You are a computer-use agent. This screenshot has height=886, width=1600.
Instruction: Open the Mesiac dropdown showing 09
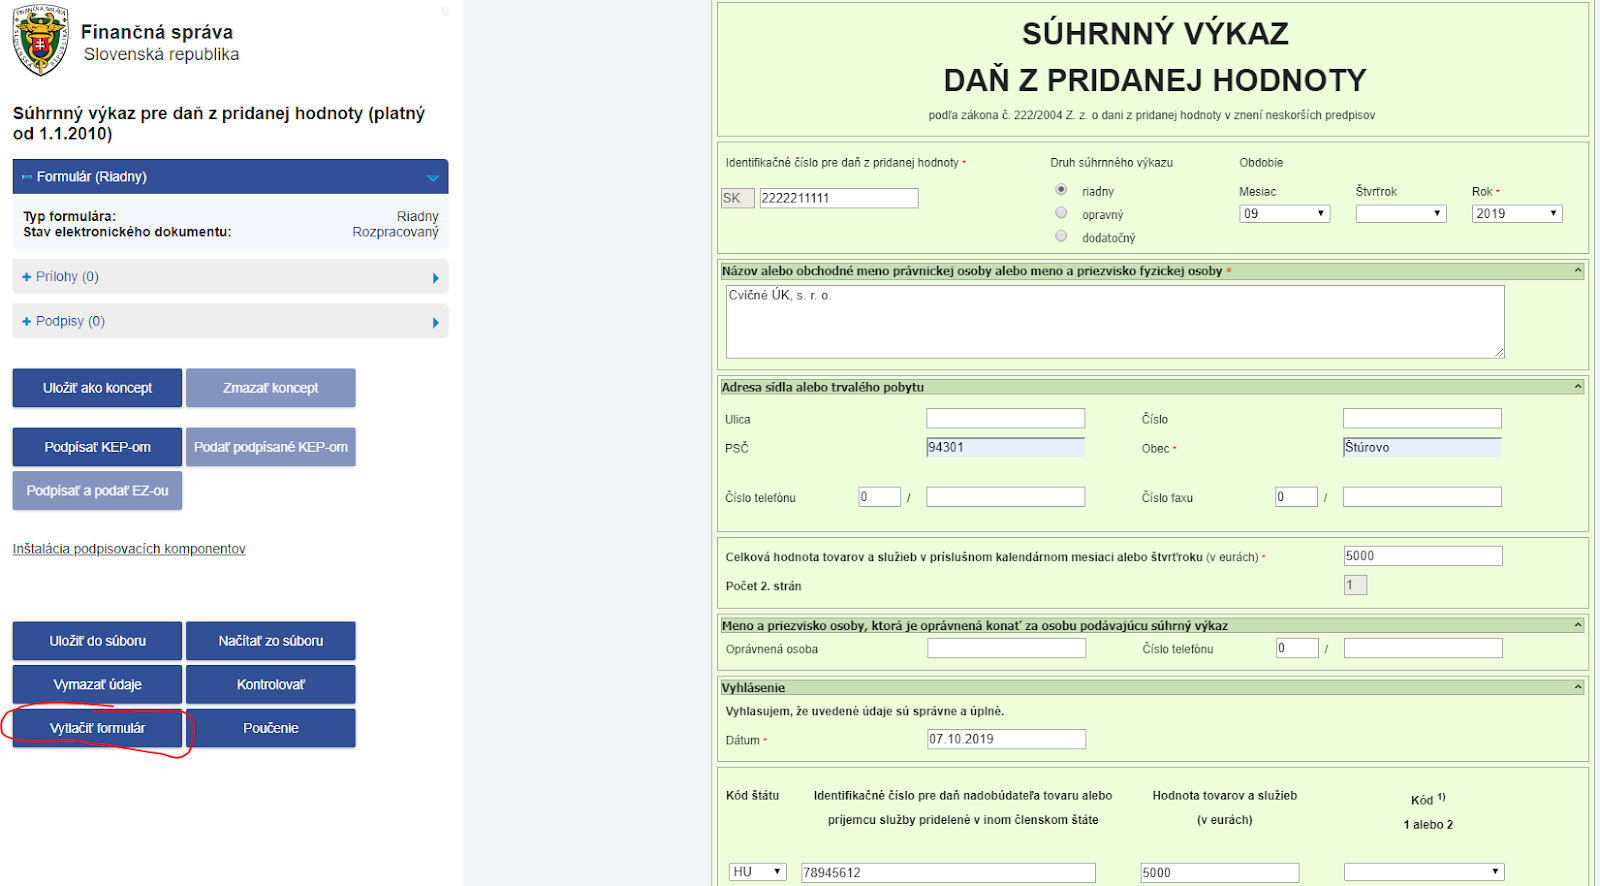[x=1285, y=214]
